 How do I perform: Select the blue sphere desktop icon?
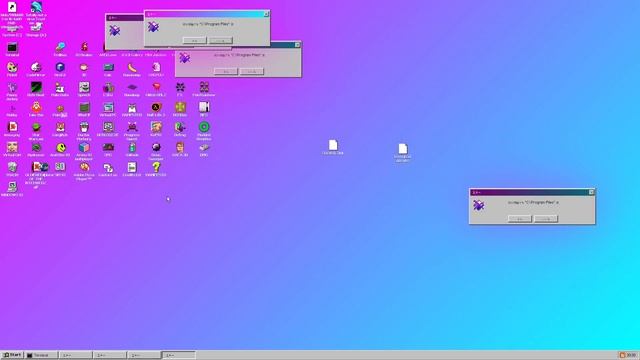click(x=60, y=67)
